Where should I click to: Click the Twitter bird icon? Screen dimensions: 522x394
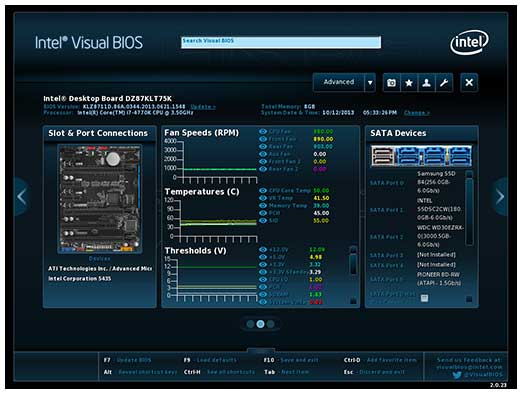tap(457, 375)
